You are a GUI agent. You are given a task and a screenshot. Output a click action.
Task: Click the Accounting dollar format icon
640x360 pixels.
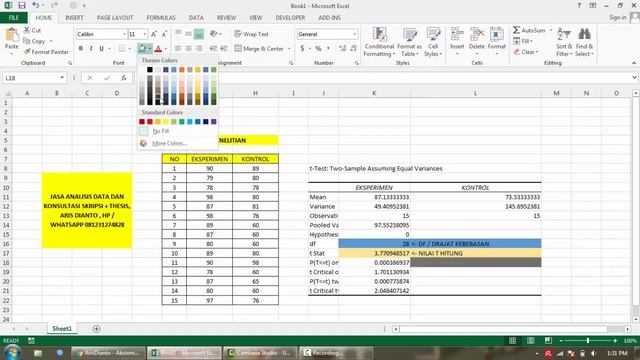tap(302, 49)
